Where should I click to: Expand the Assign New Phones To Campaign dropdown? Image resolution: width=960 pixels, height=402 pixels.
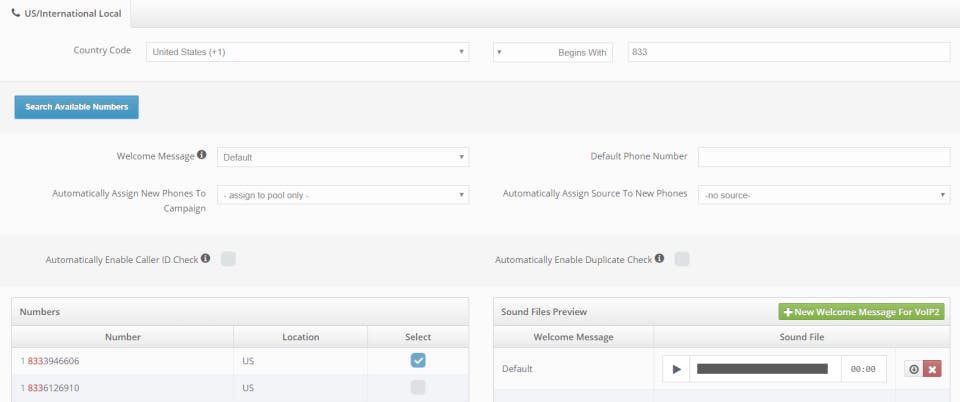pyautogui.click(x=342, y=195)
